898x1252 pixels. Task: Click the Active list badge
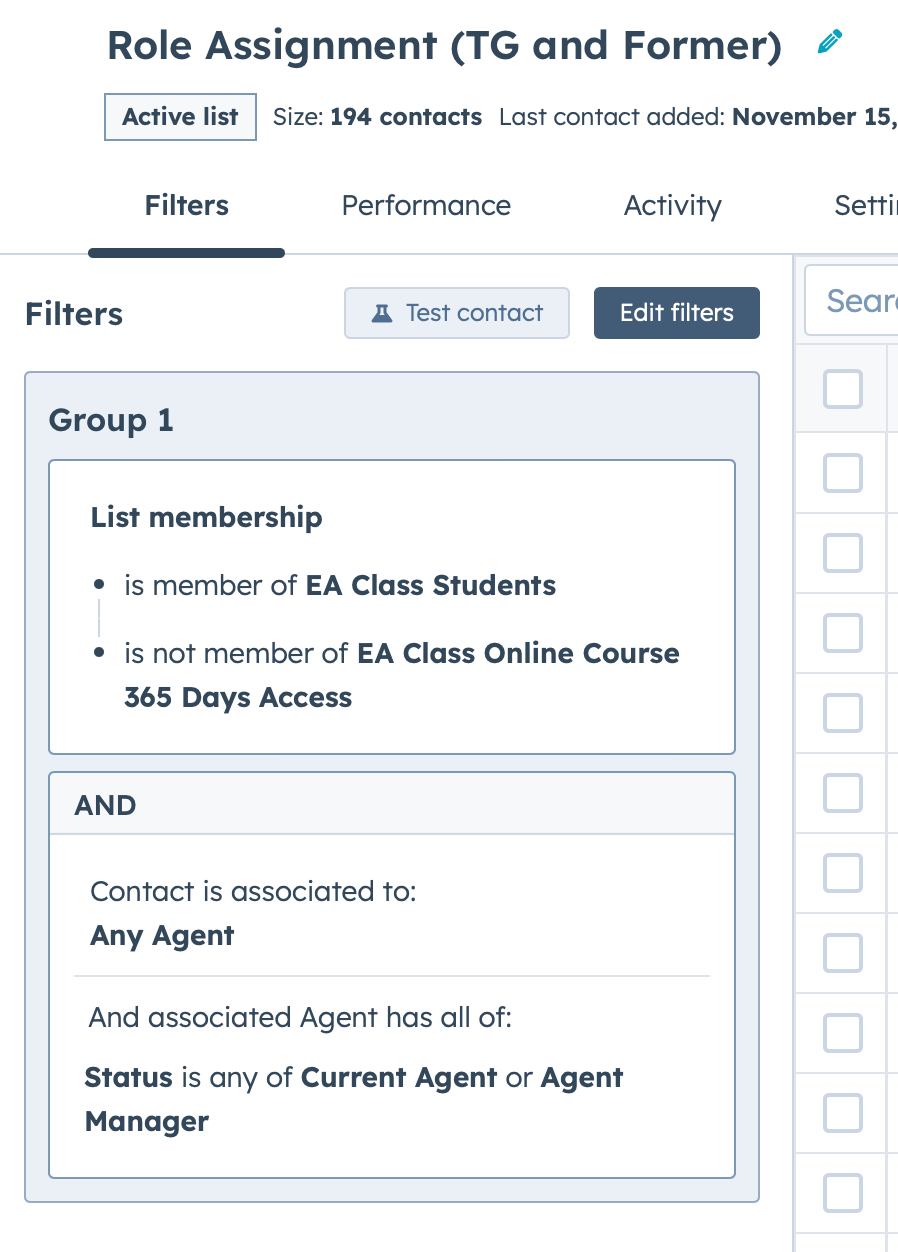pos(180,117)
